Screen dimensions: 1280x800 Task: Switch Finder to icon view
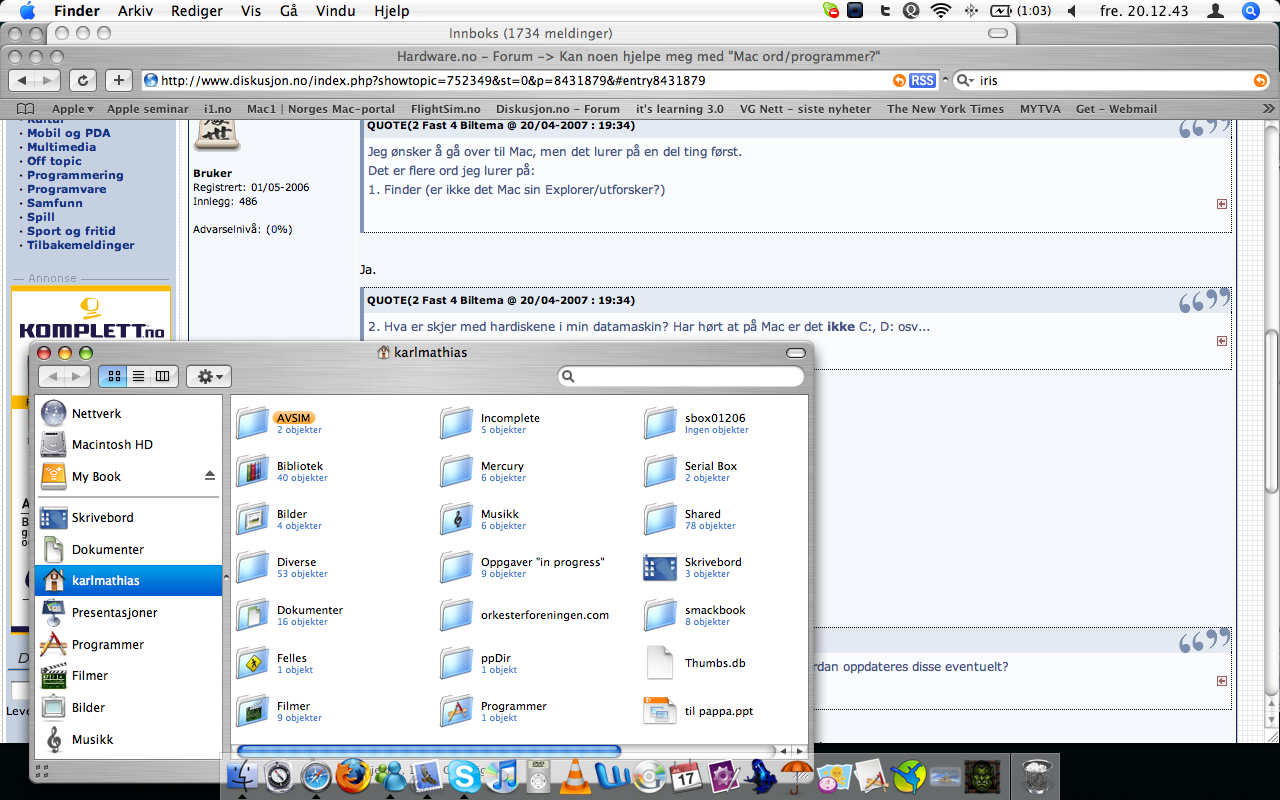tap(113, 376)
